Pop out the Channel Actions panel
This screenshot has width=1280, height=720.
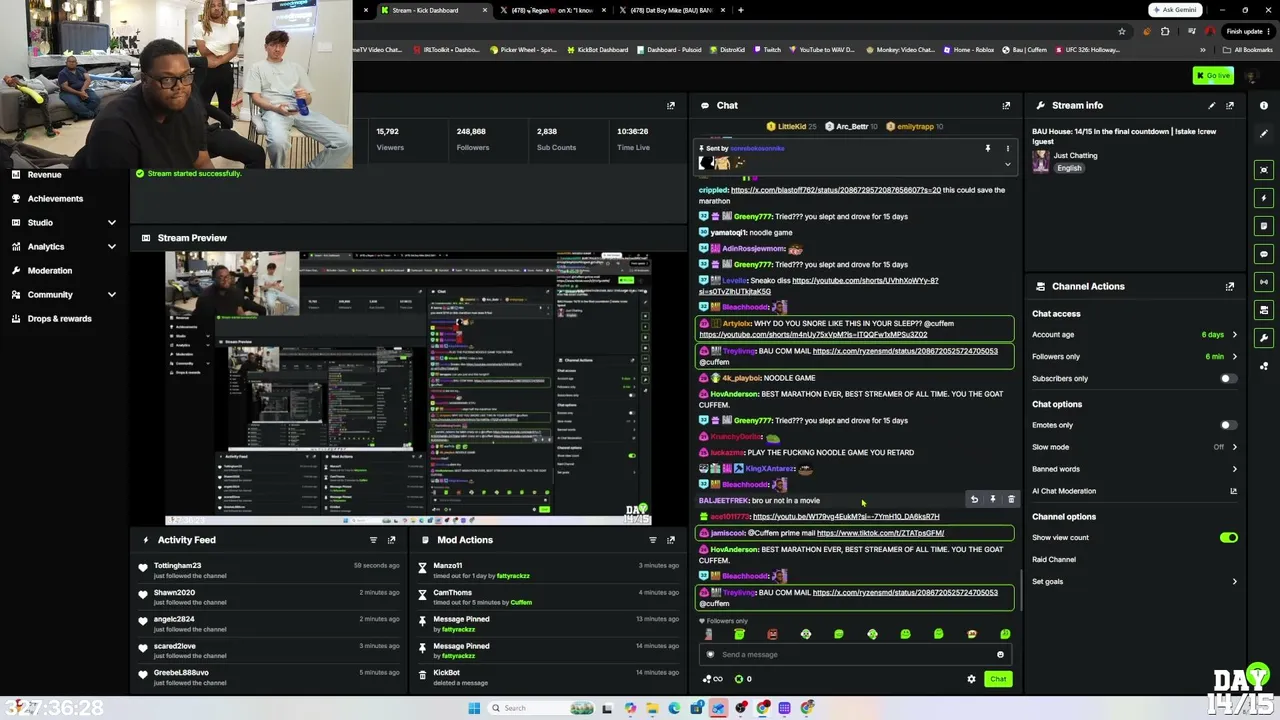(1230, 286)
